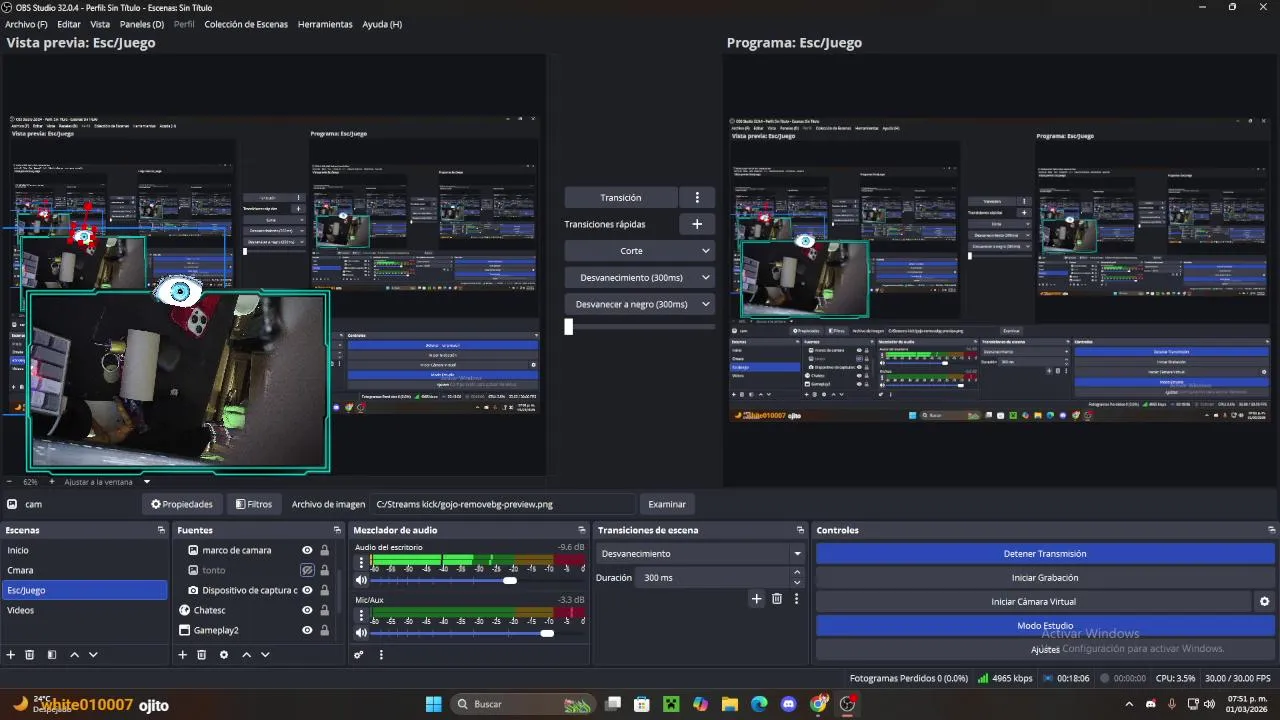Open advanced audio properties gears icon

(x=359, y=655)
